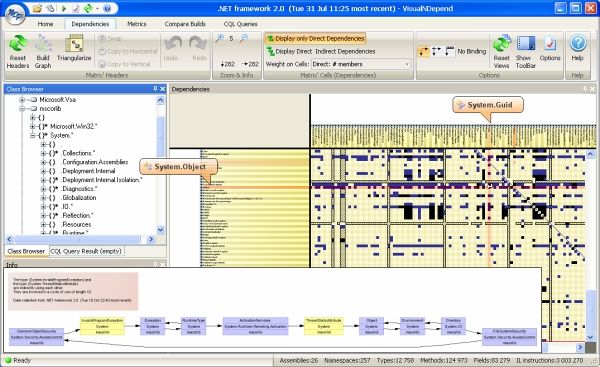Click the Help question mark icon

[578, 44]
